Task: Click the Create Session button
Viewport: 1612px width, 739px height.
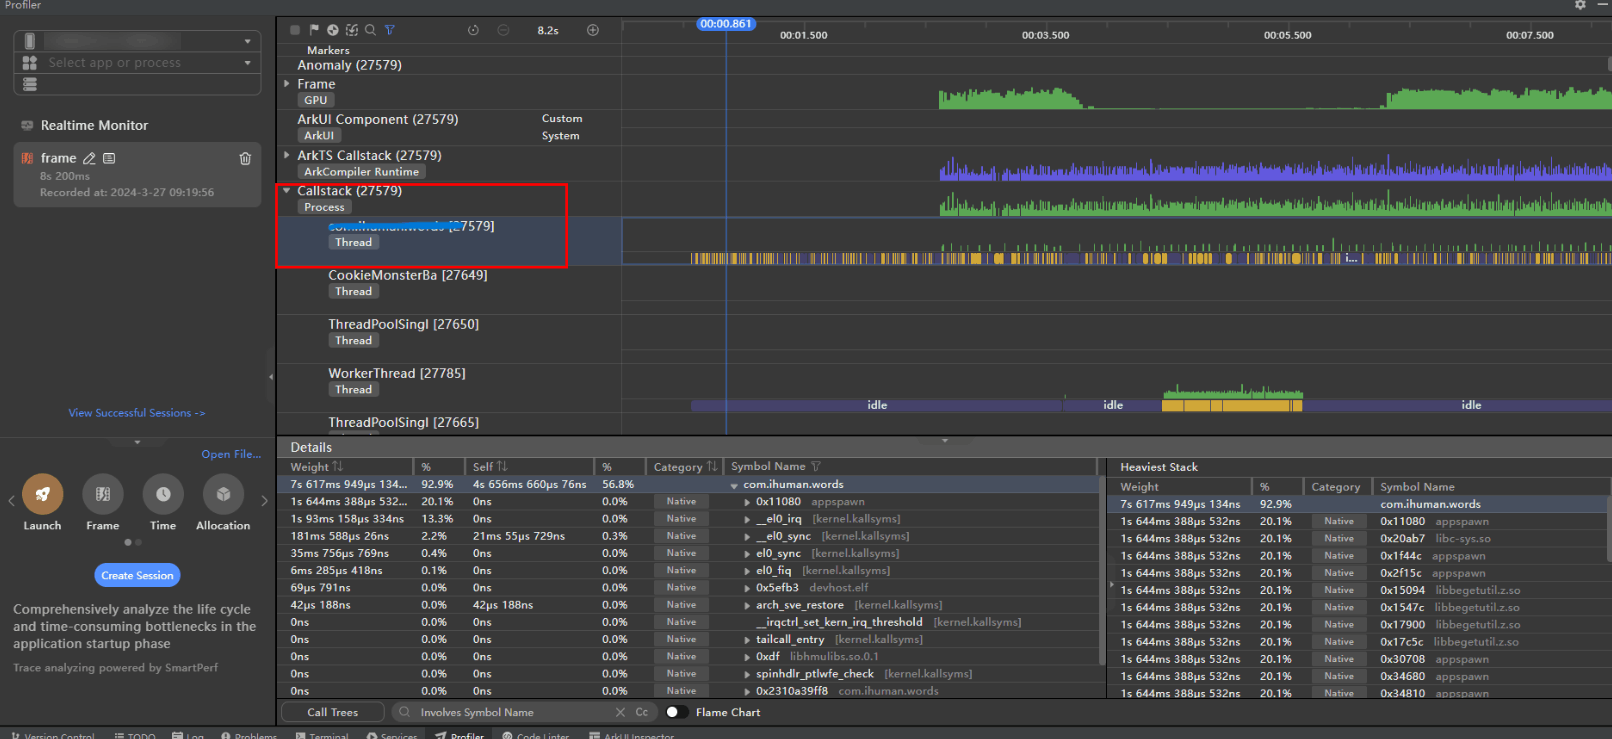Action: [x=137, y=575]
